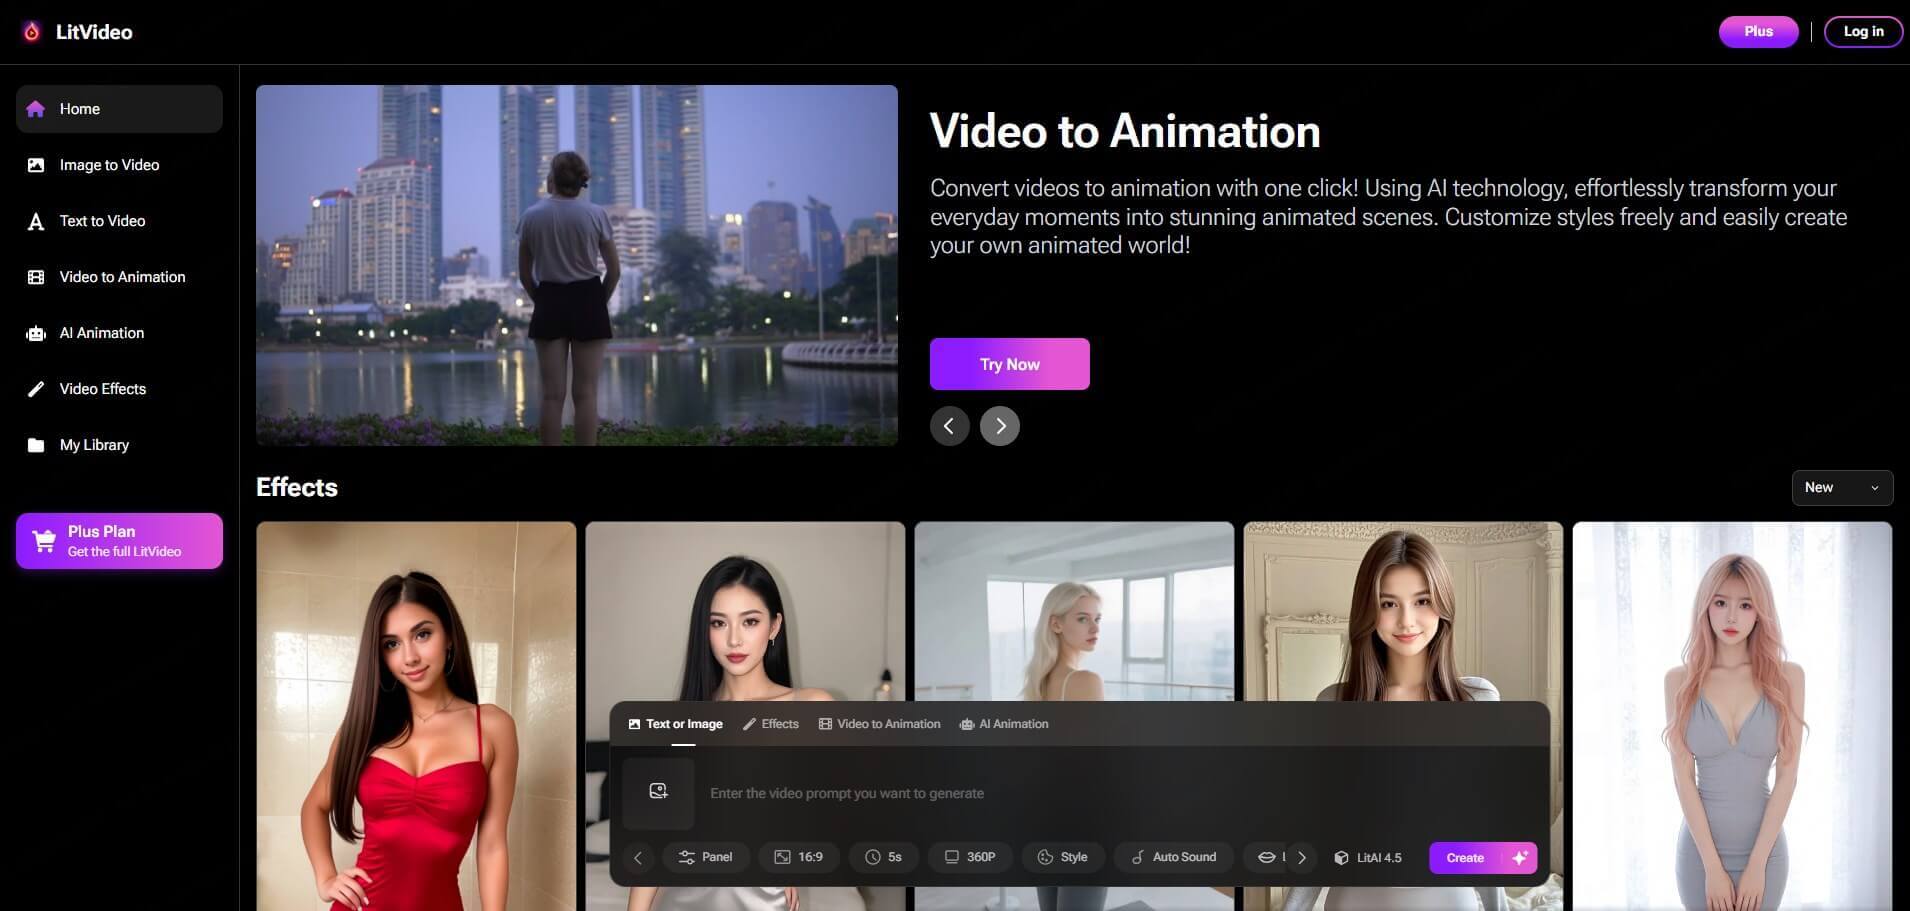
Task: Open the New effects sorting dropdown
Action: pos(1841,487)
